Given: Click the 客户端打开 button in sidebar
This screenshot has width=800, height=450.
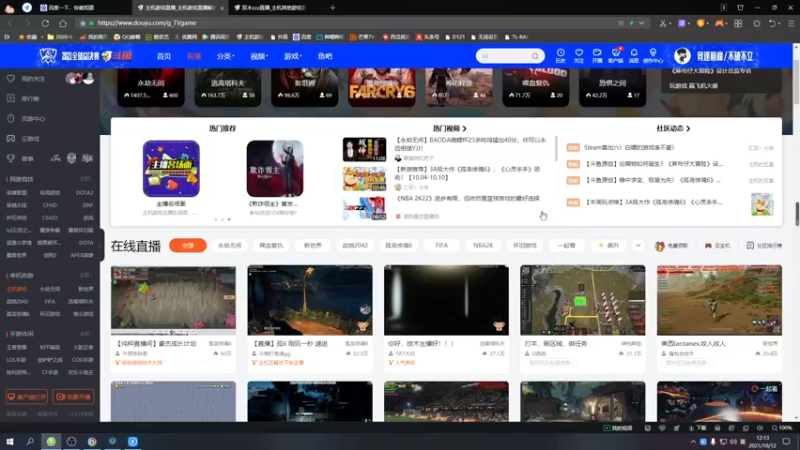Looking at the screenshot, I should (27, 397).
